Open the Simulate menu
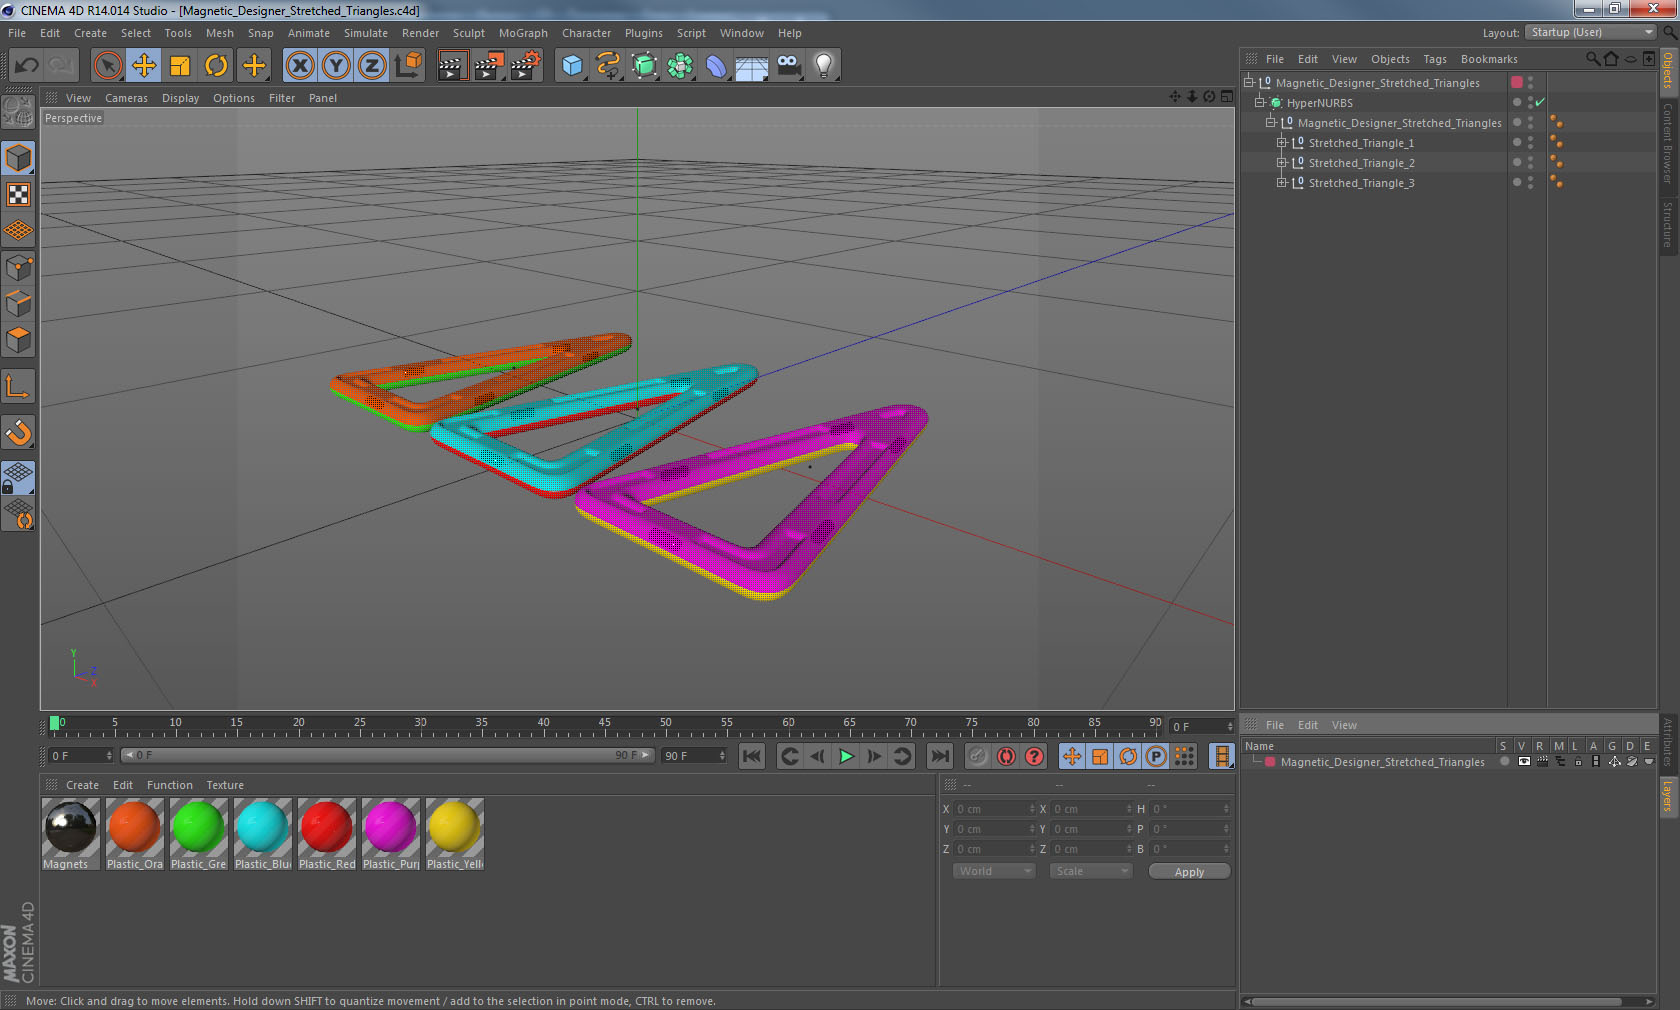 pos(366,33)
